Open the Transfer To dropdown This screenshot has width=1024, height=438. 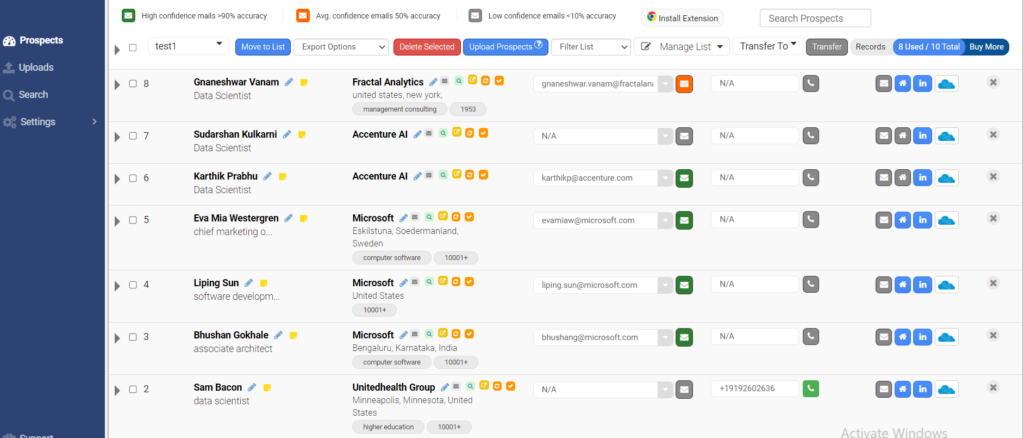768,46
